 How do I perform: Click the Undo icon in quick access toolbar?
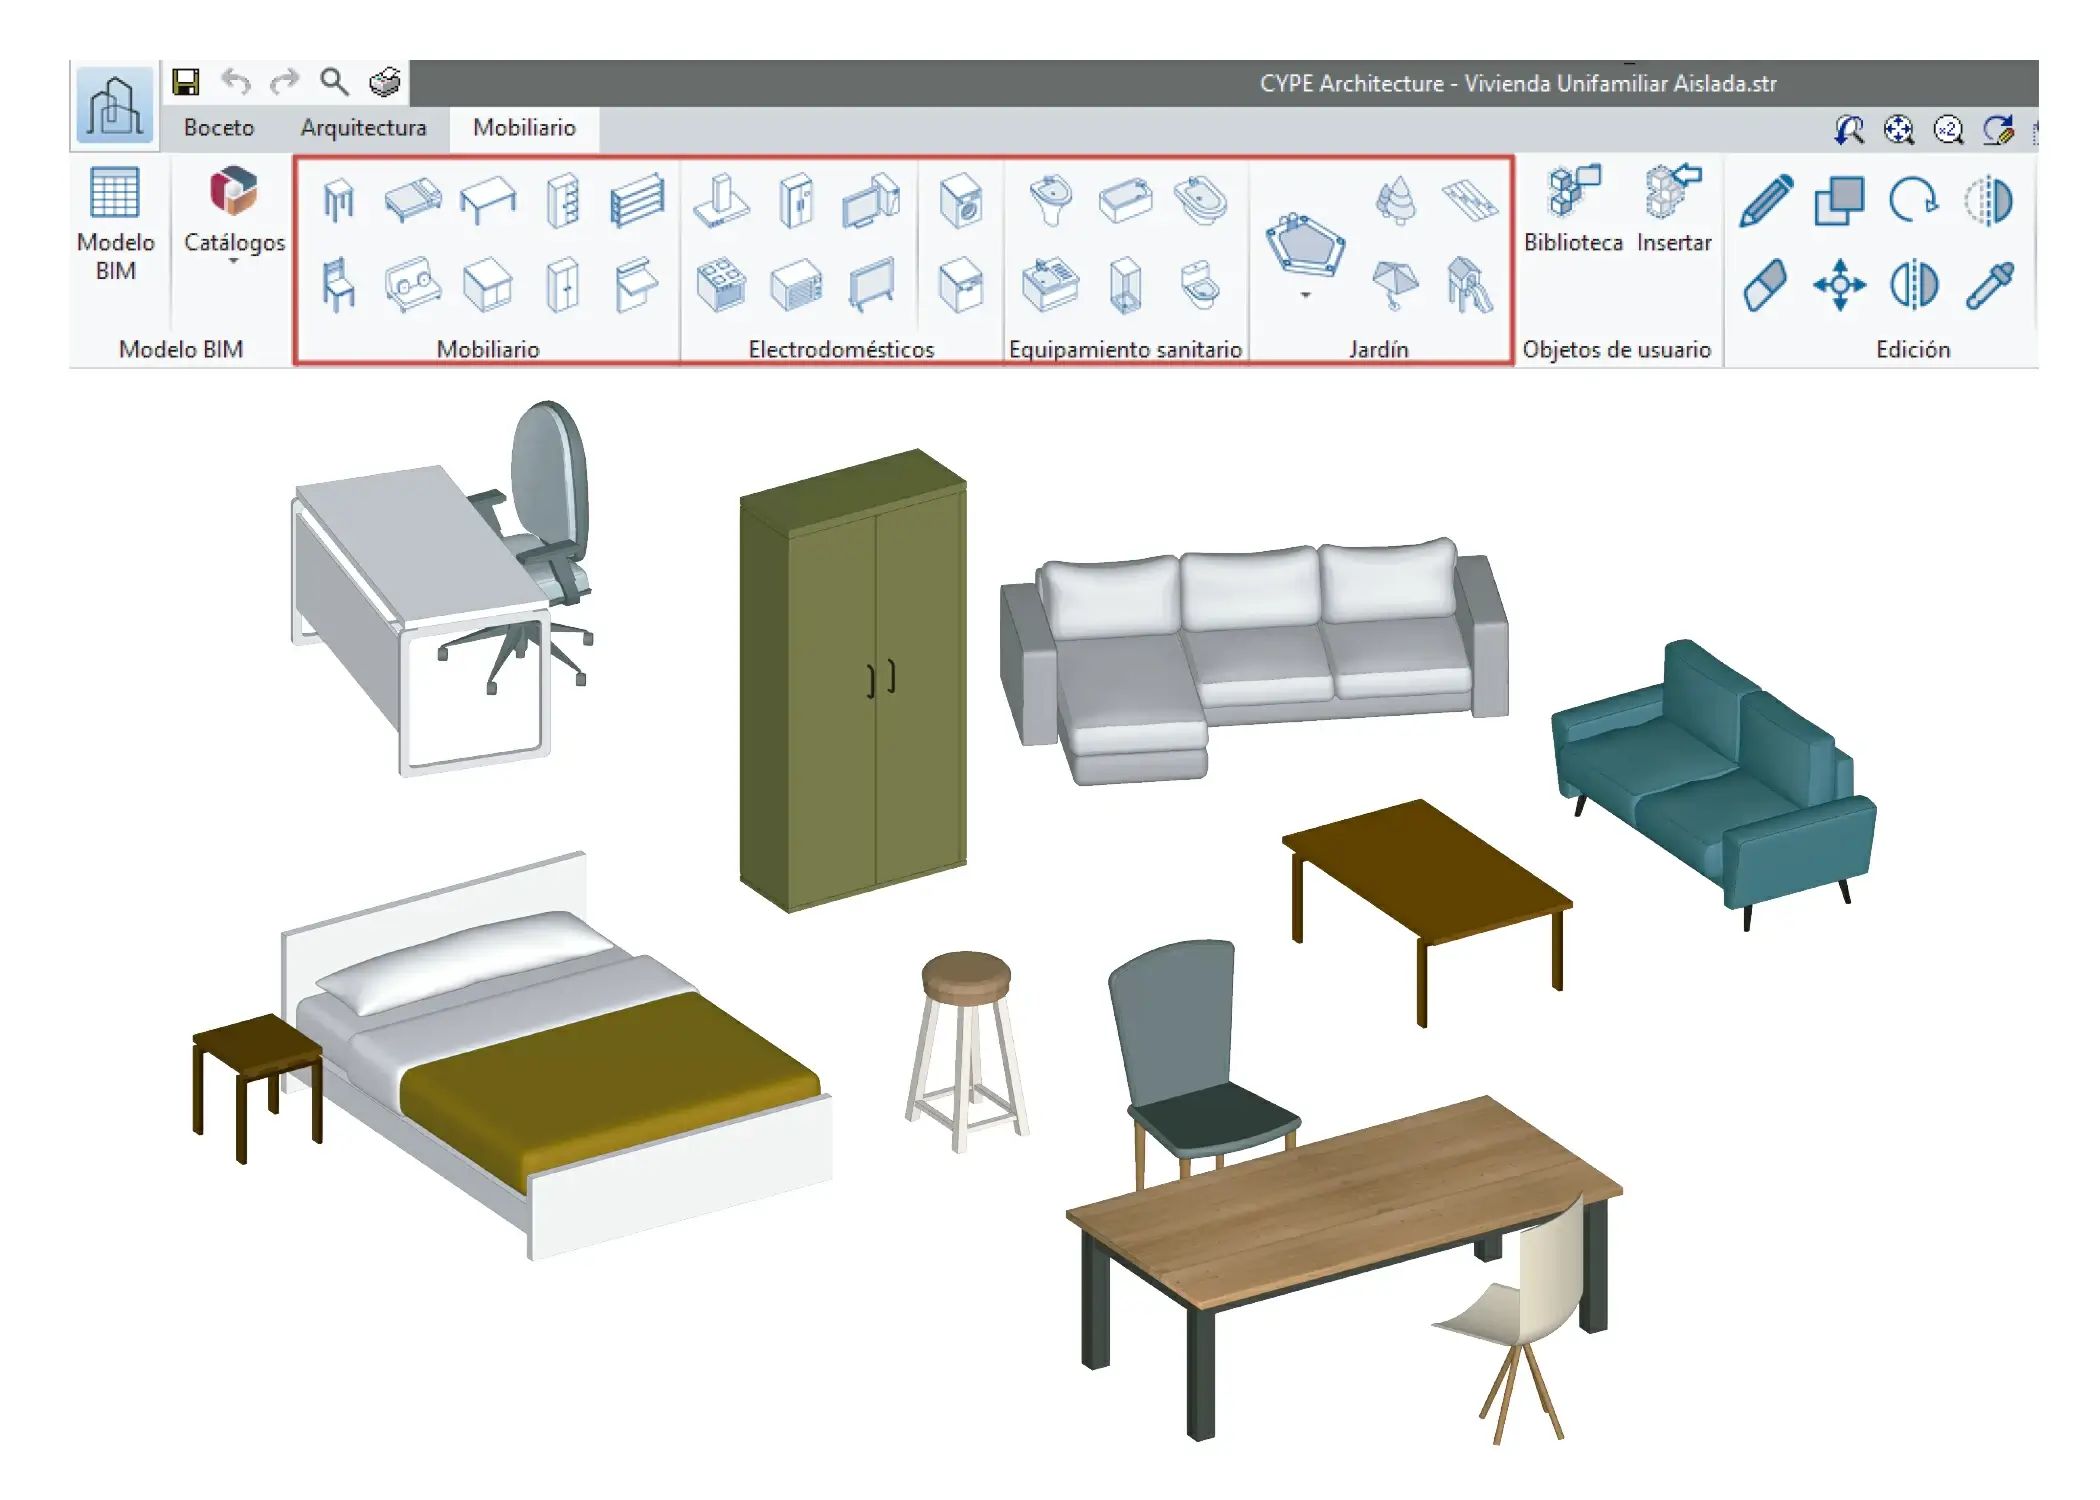[234, 82]
